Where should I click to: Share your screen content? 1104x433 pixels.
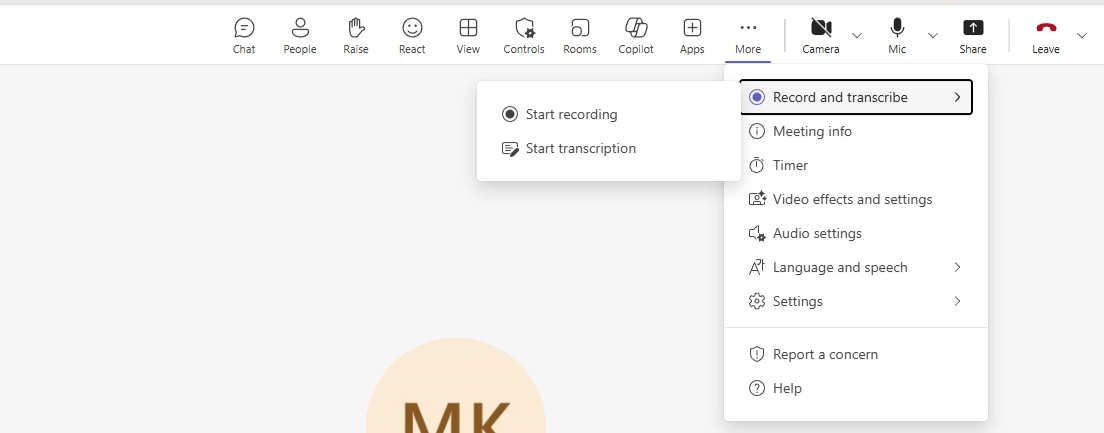[972, 36]
